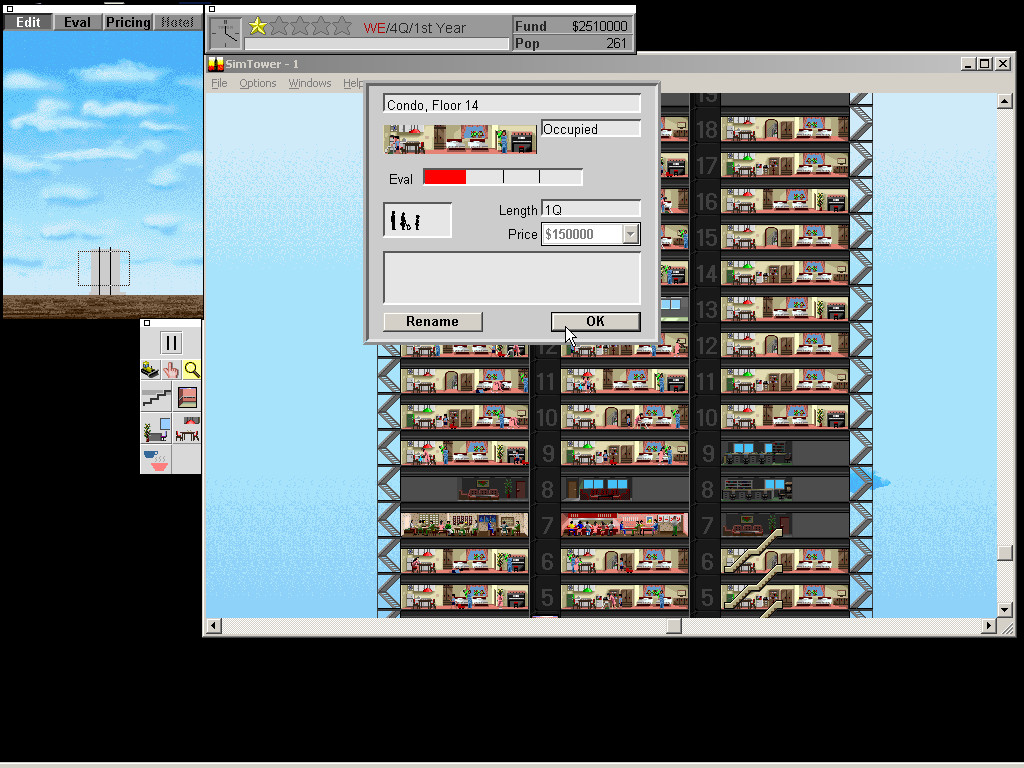Click the SimTower title bar icon
1024x768 pixels.
coord(216,63)
